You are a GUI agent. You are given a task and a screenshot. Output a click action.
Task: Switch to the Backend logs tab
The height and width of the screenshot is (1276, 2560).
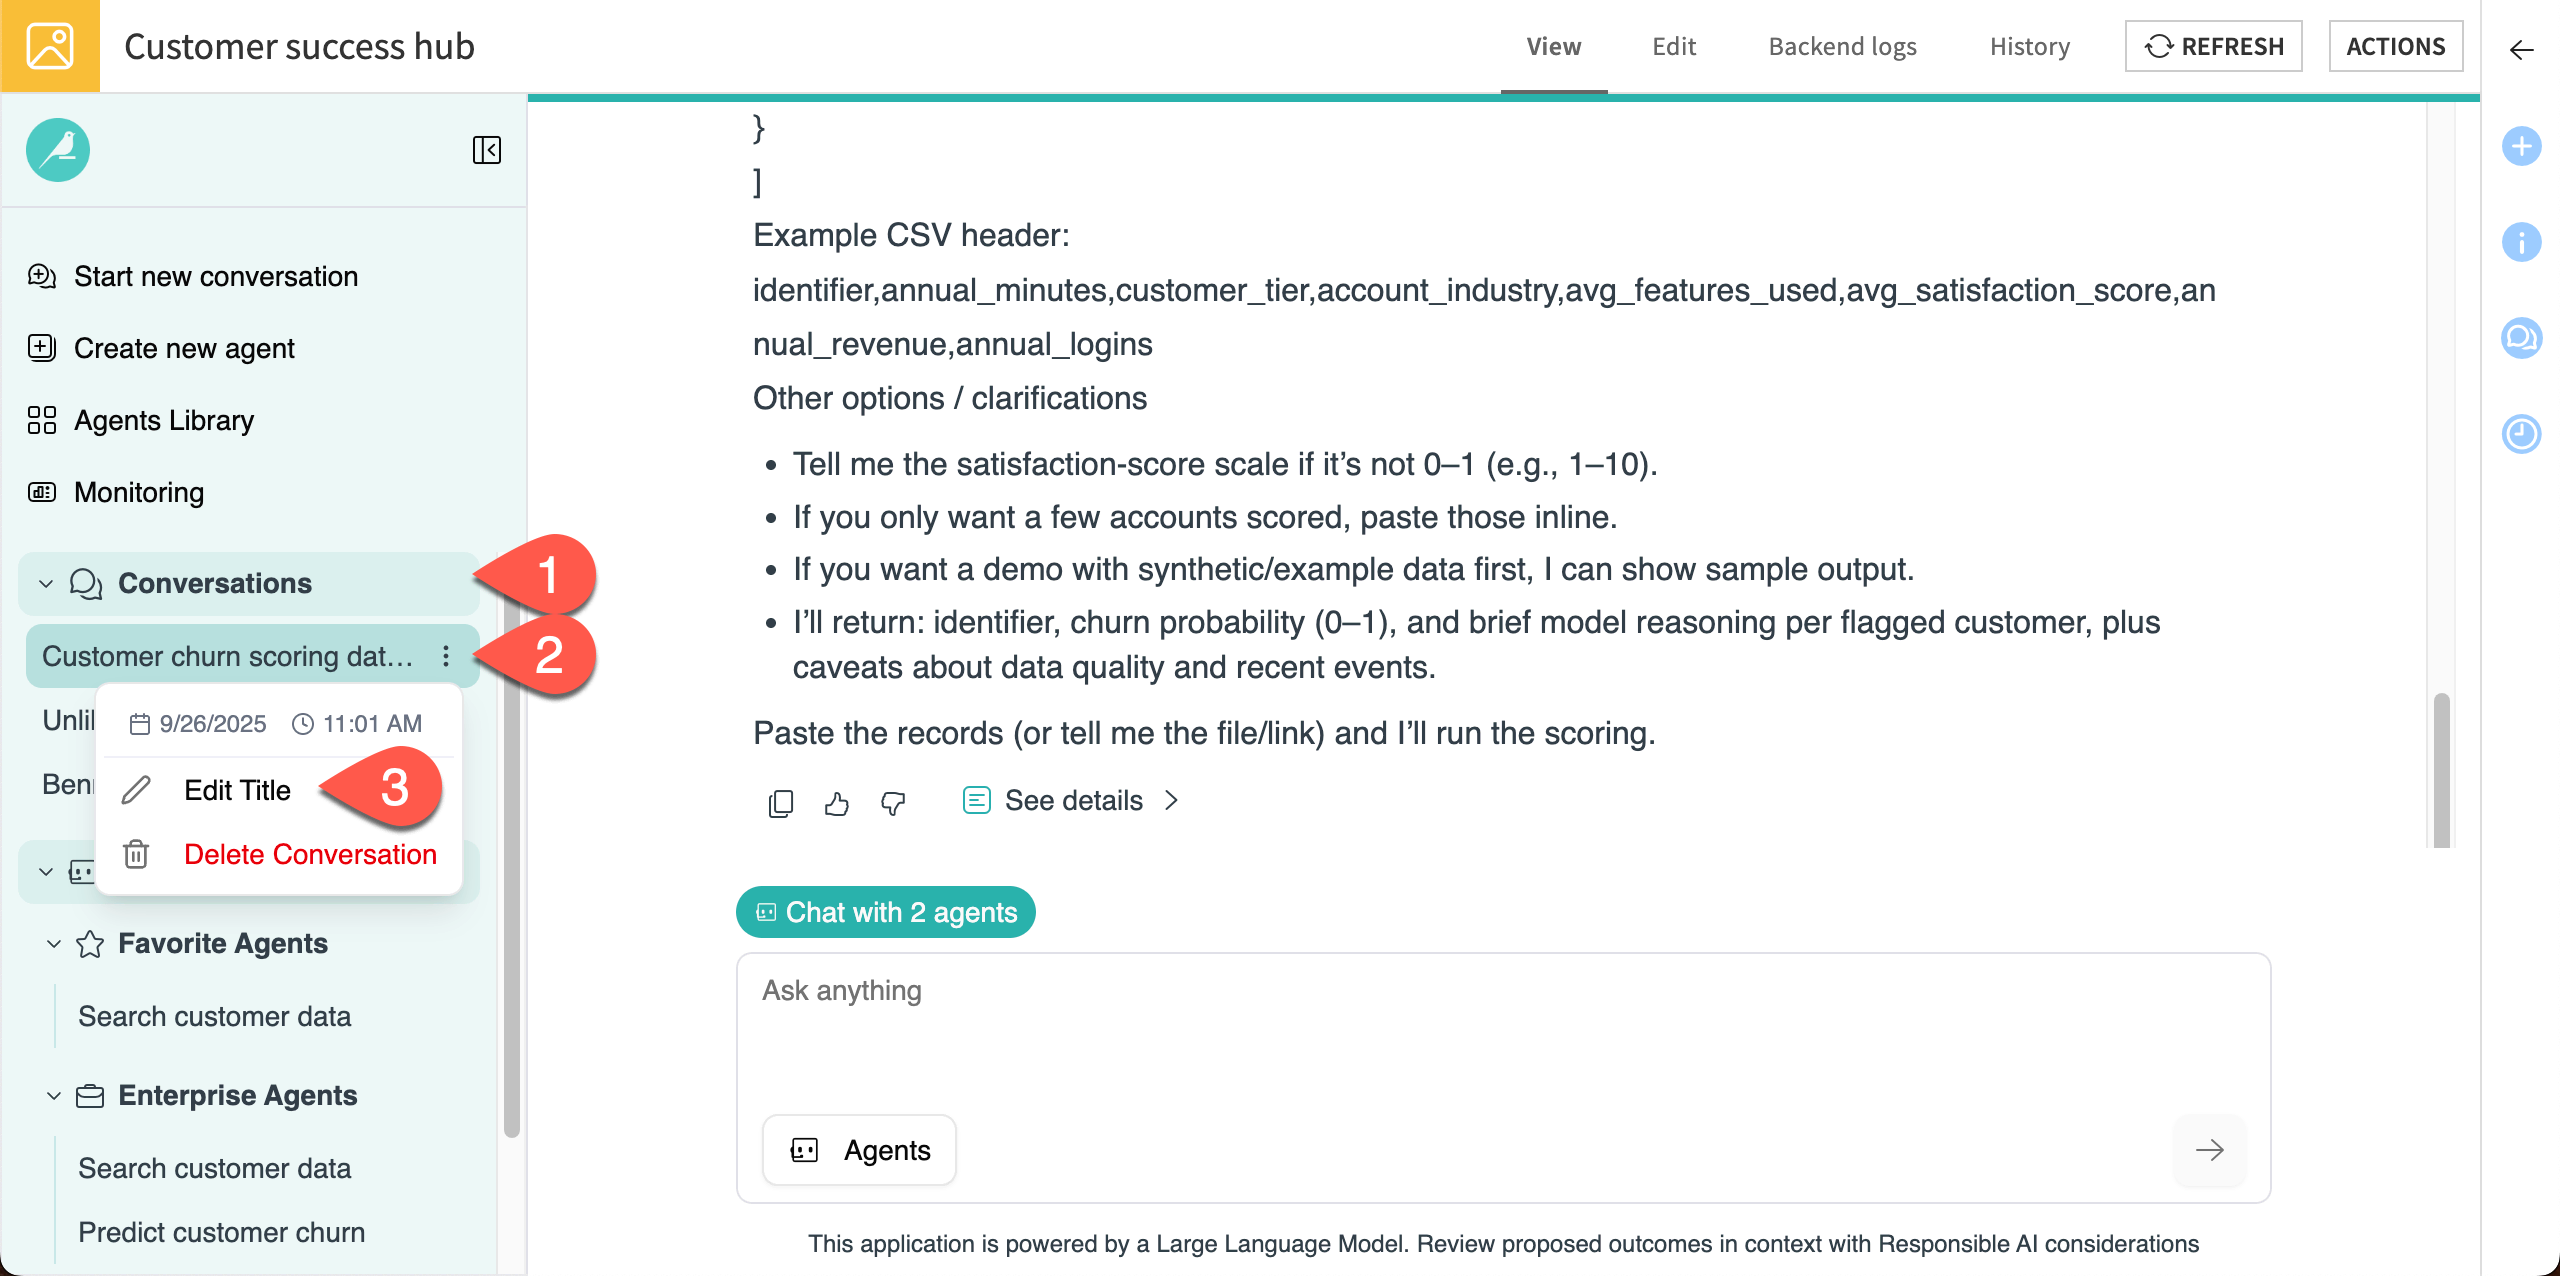point(1842,47)
